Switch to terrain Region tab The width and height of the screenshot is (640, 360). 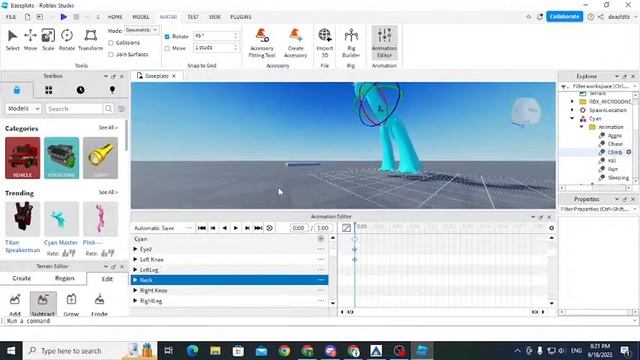[64, 278]
